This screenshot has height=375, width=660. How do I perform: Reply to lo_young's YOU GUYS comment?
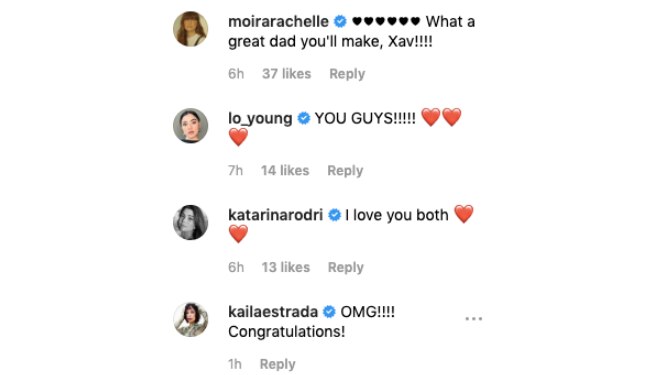pos(345,170)
